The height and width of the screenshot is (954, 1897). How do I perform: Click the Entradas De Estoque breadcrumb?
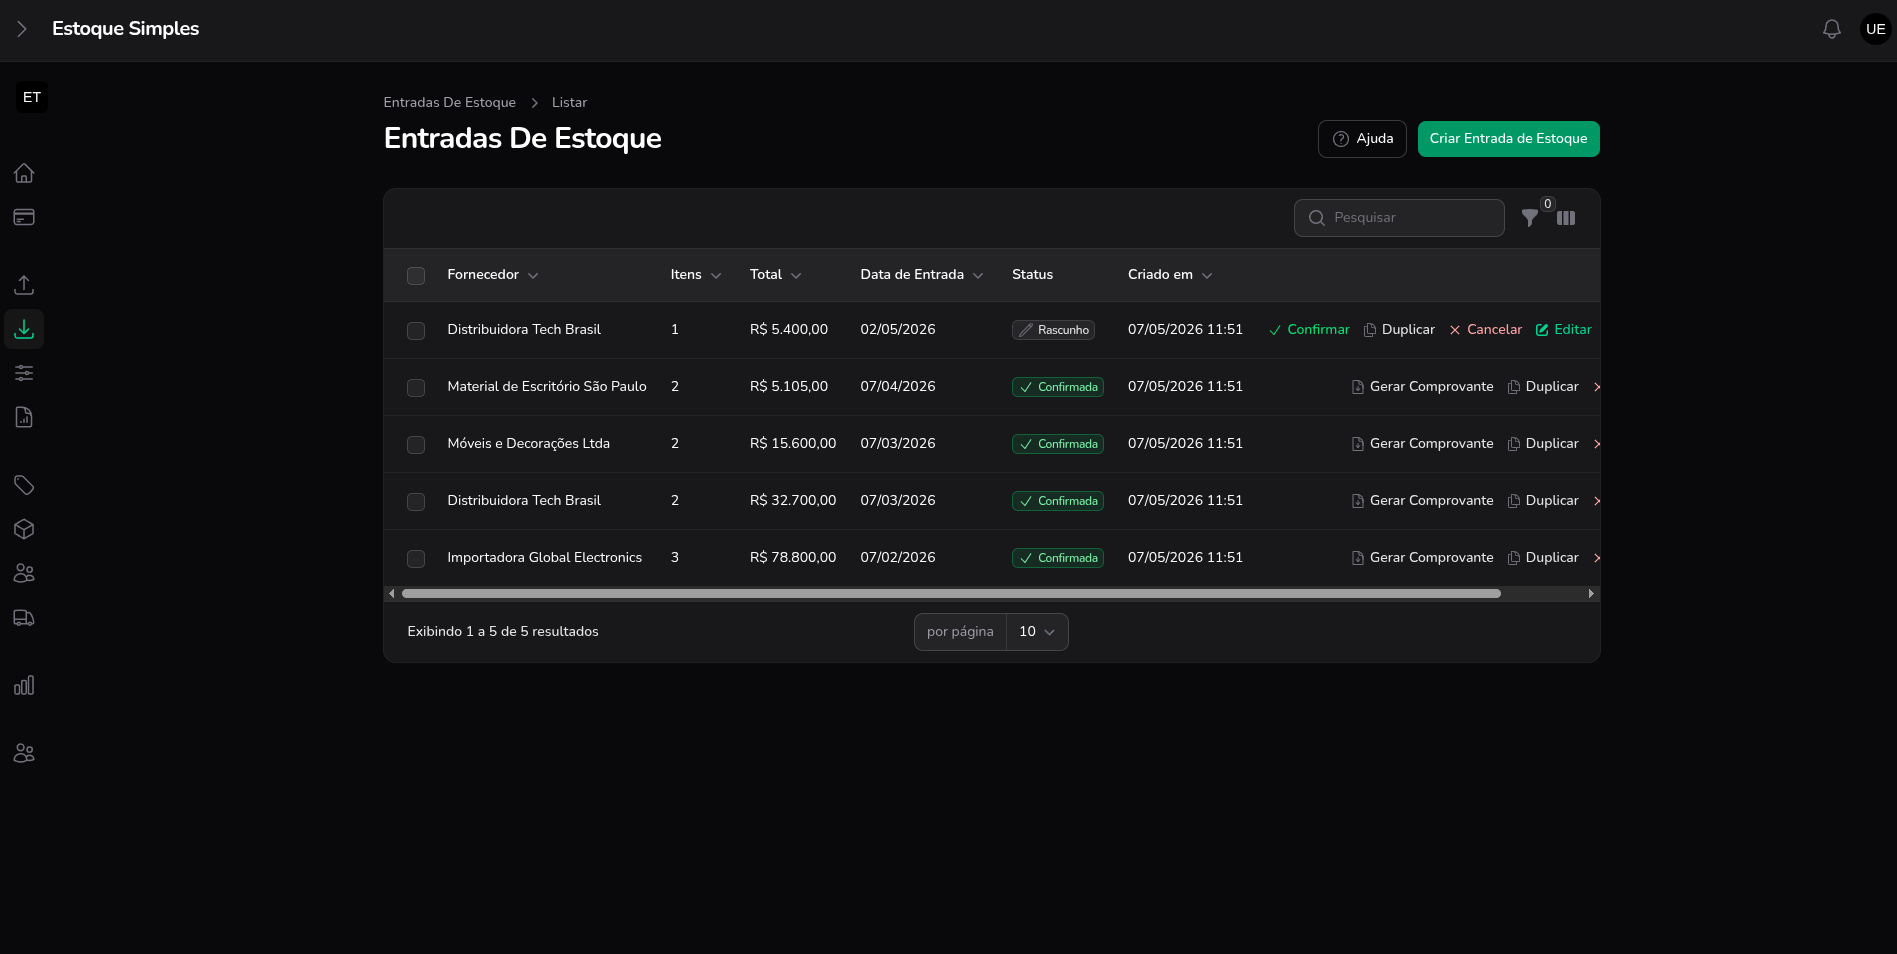(450, 103)
